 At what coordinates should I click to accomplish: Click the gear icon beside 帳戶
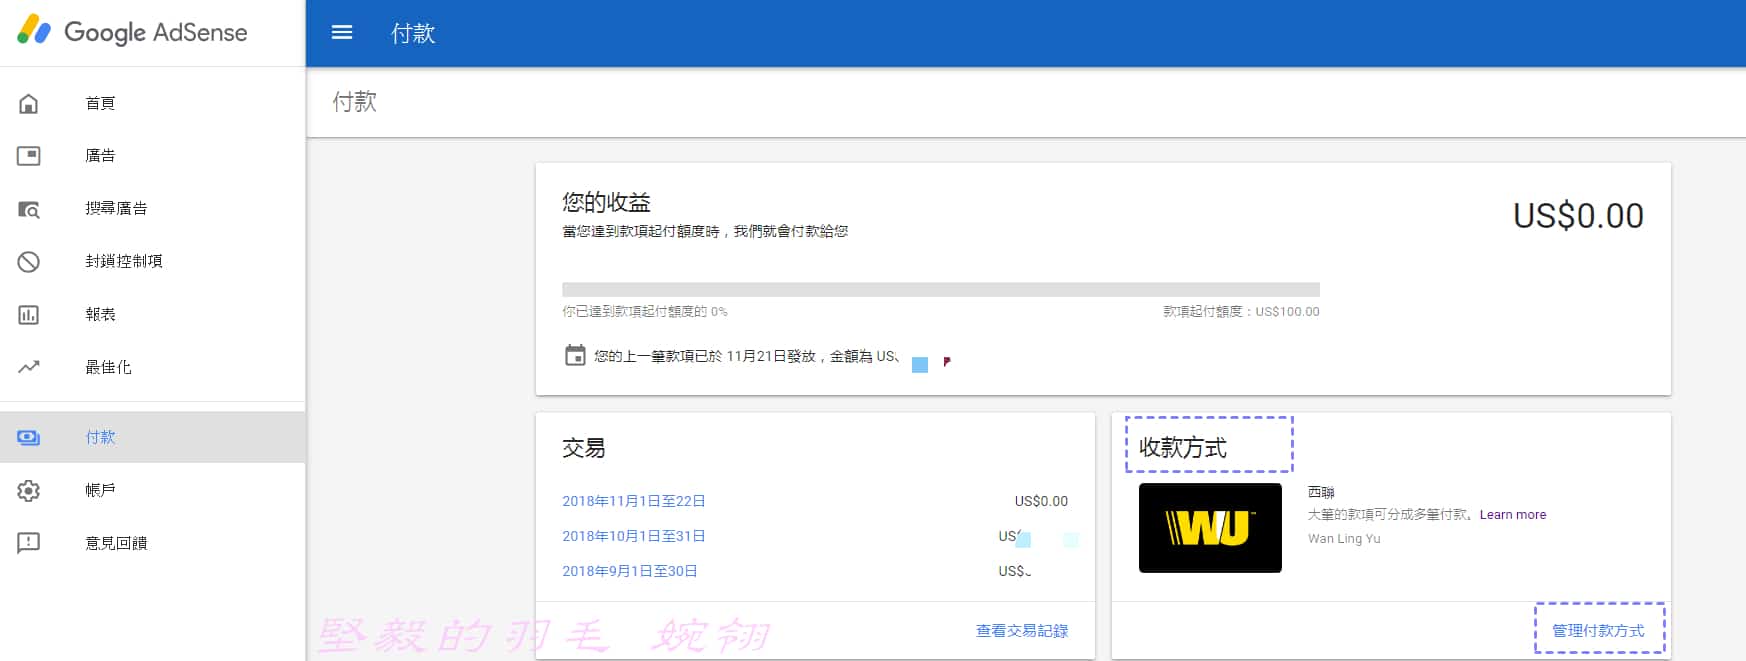coord(29,490)
